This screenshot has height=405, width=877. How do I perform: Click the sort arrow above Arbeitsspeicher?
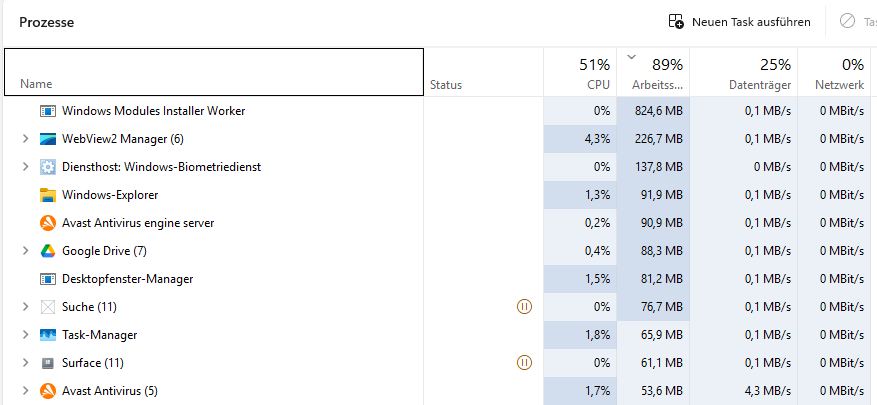point(631,57)
